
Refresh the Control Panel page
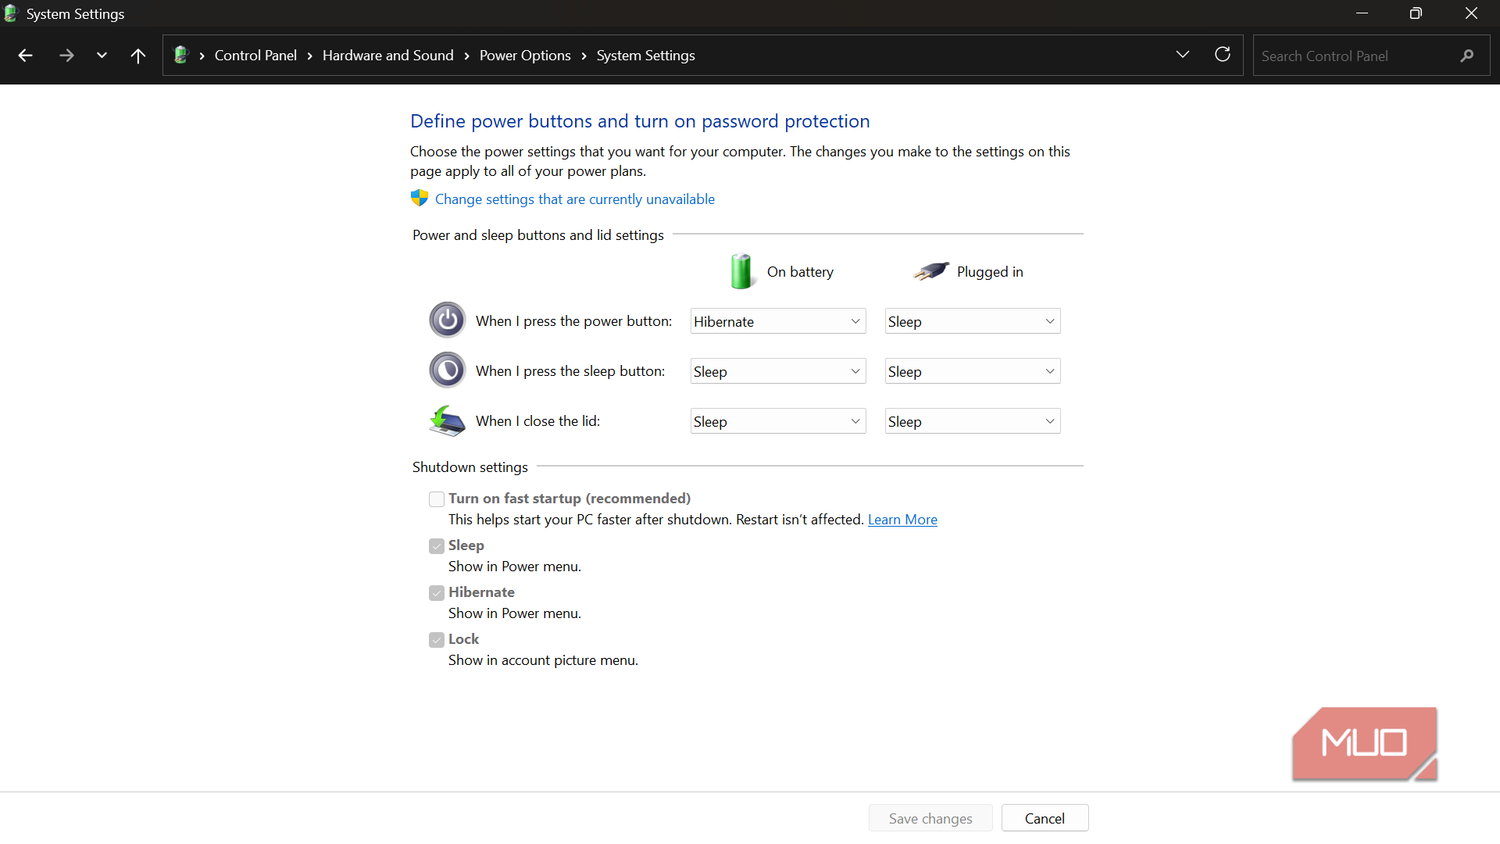tap(1222, 55)
